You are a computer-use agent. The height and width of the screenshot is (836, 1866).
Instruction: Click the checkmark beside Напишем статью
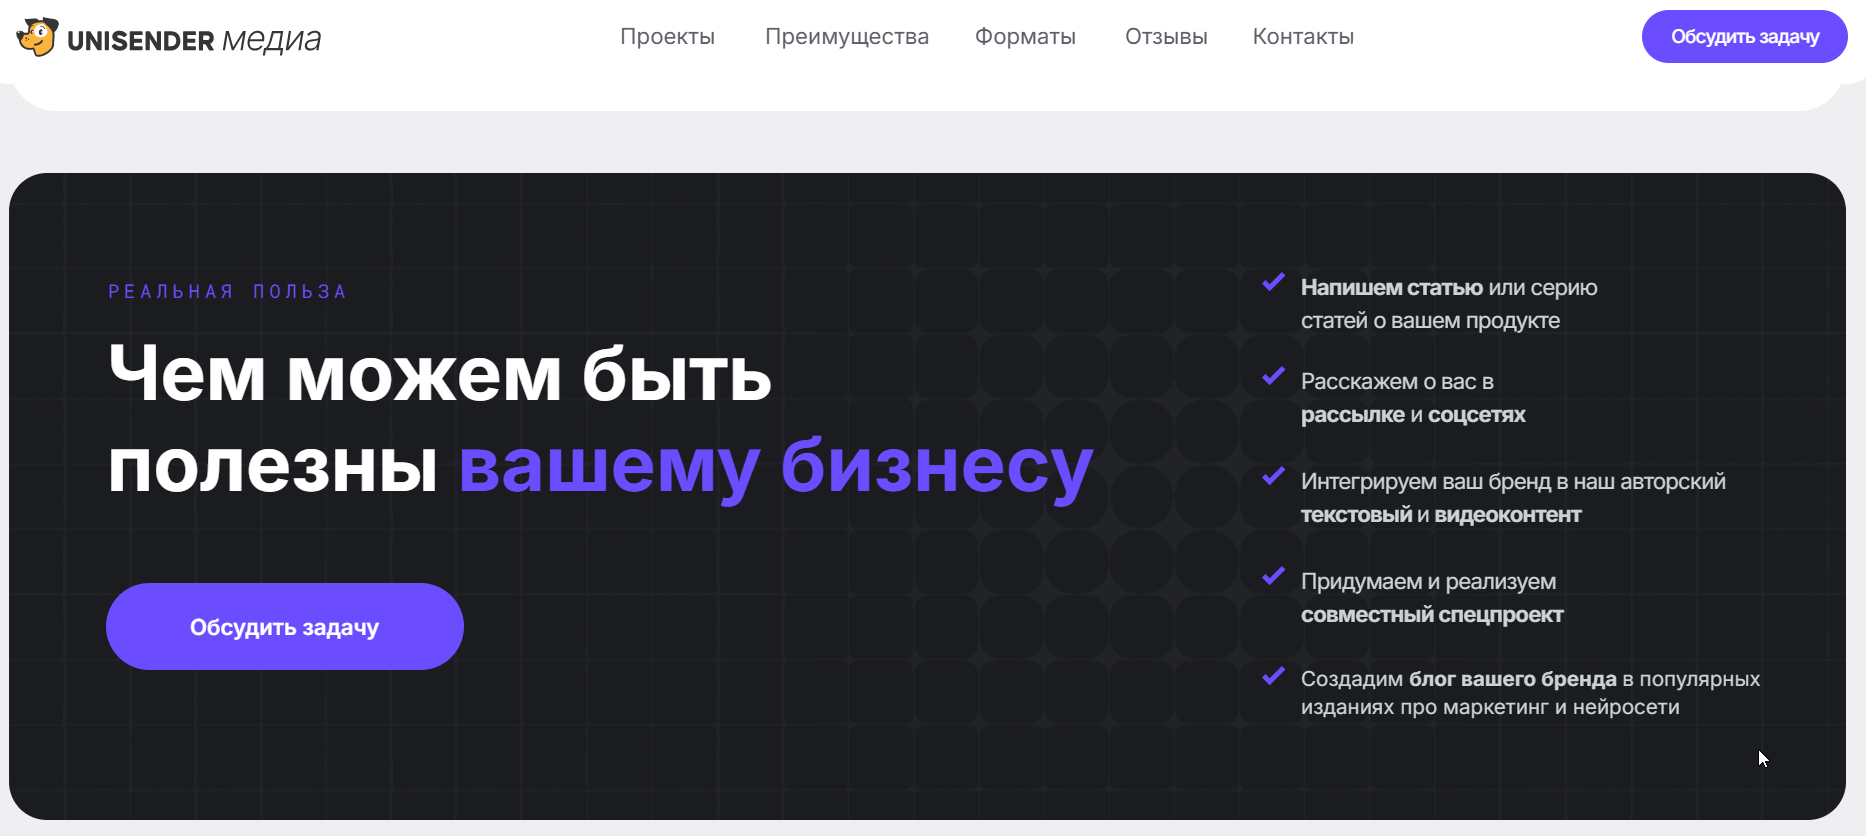coord(1273,283)
